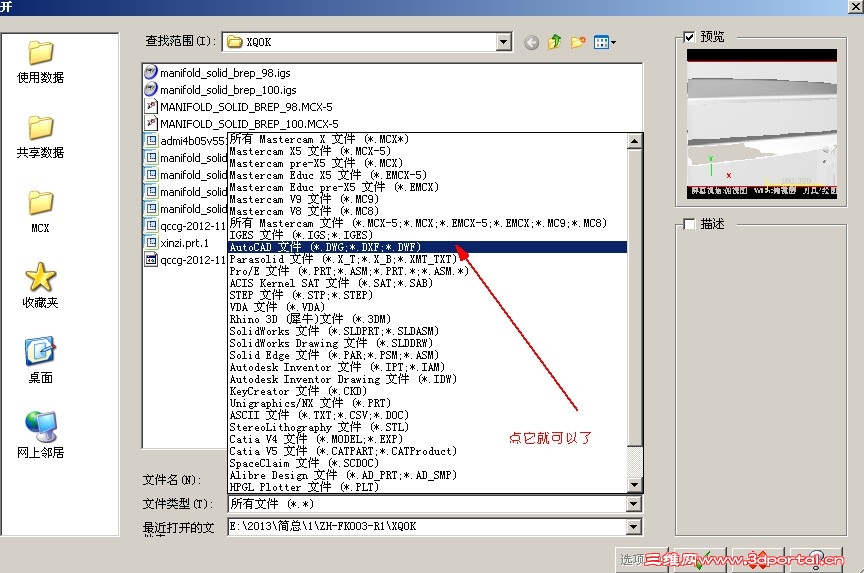The height and width of the screenshot is (573, 864).
Task: Open 网上邻居 network places
Action: 41,435
